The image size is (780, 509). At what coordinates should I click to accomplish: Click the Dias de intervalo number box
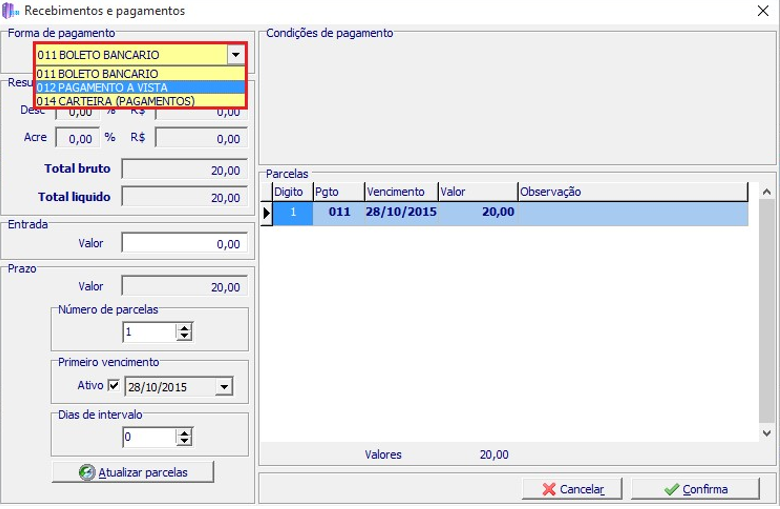(149, 437)
